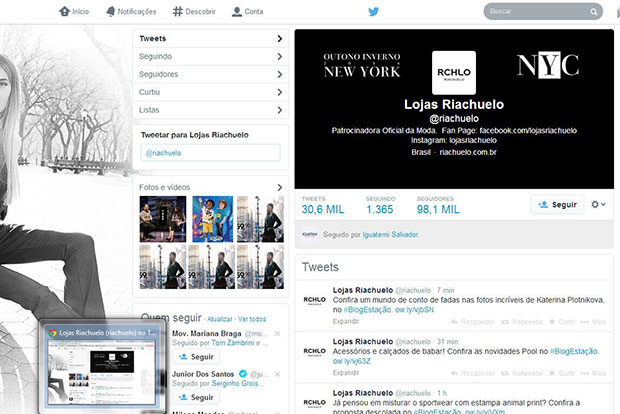The image size is (620, 414).
Task: Click the search magnifier icon
Action: (x=594, y=12)
